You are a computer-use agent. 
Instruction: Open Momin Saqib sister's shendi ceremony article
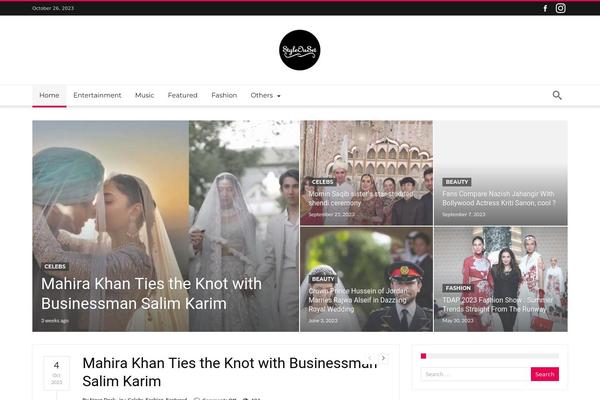pyautogui.click(x=361, y=198)
